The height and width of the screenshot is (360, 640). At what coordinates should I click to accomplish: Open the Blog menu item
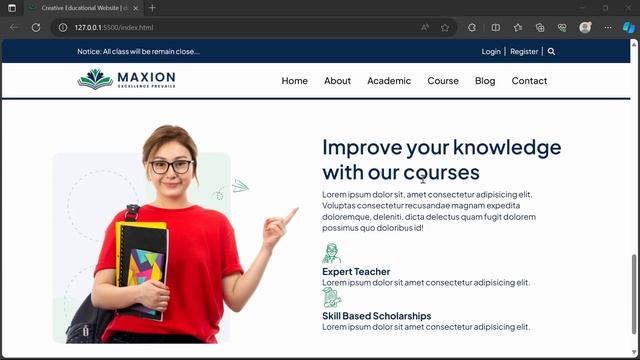[x=485, y=81]
